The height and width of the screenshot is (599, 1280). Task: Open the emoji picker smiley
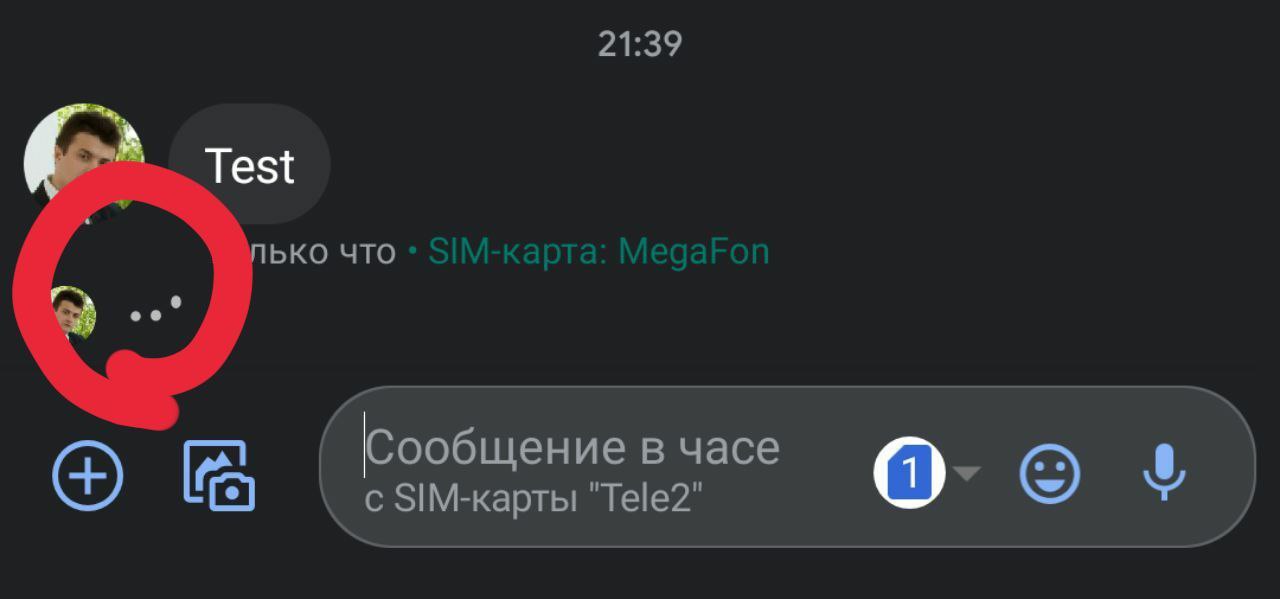coord(1050,473)
